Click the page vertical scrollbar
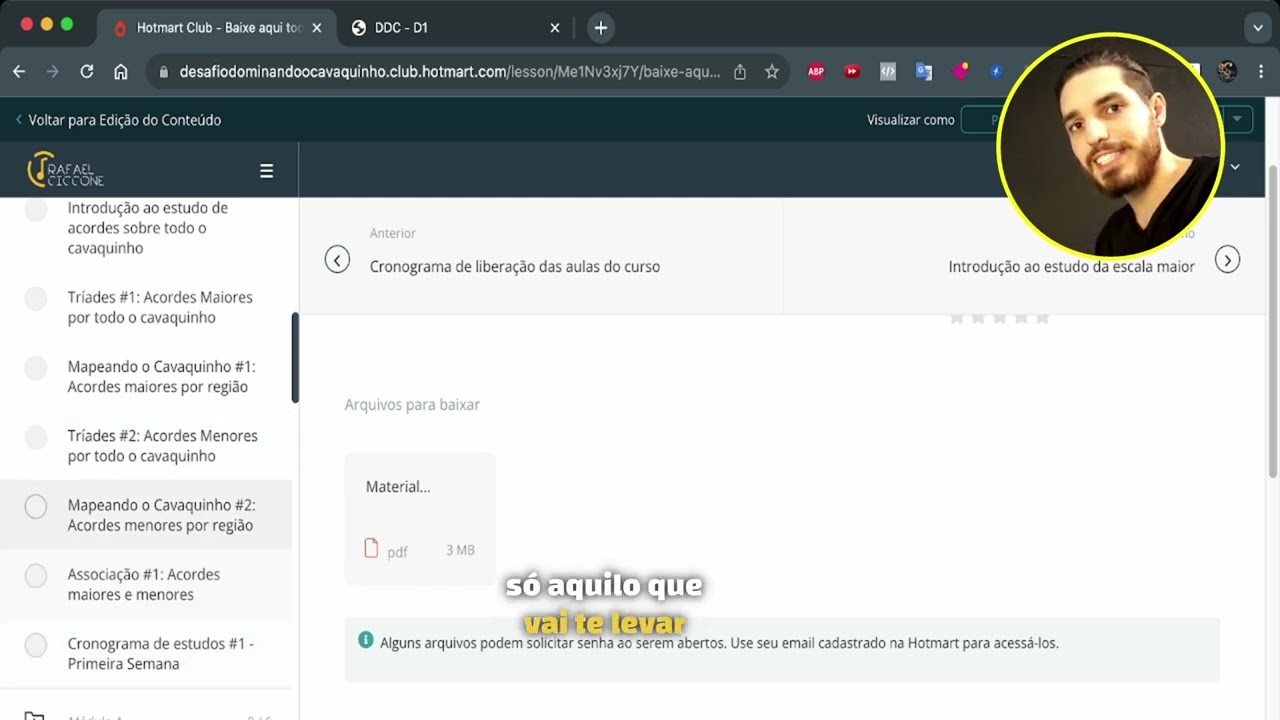The image size is (1280, 720). tap(1273, 320)
